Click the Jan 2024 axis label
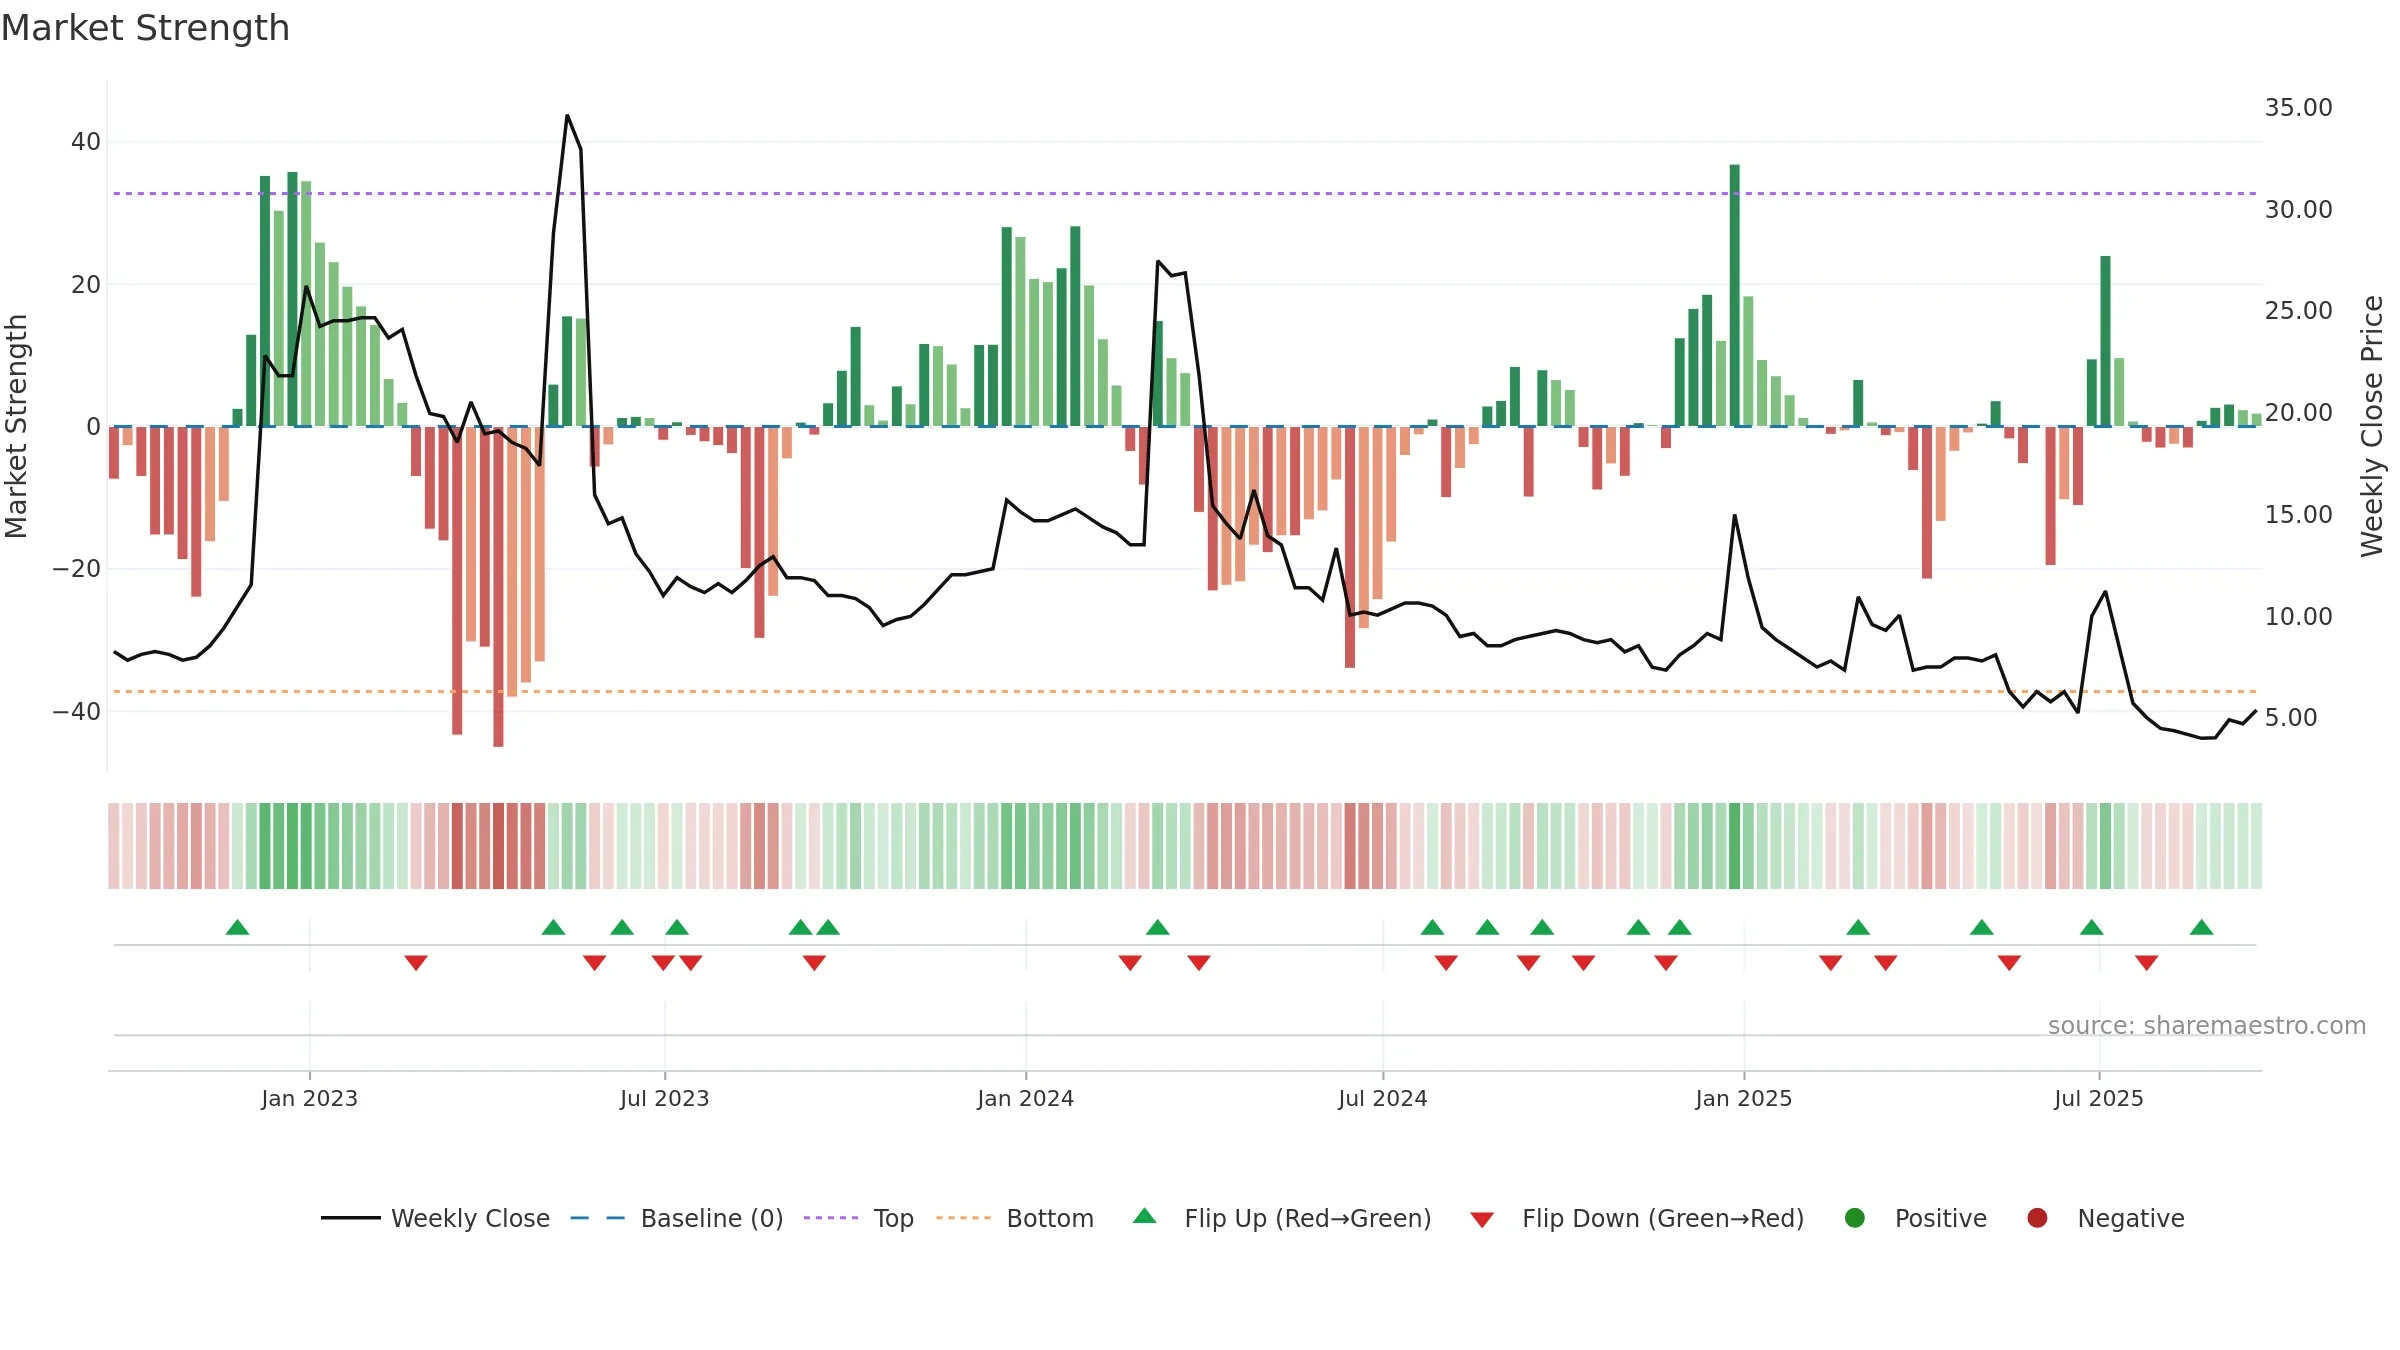The height and width of the screenshot is (1350, 2400). [x=1026, y=1098]
